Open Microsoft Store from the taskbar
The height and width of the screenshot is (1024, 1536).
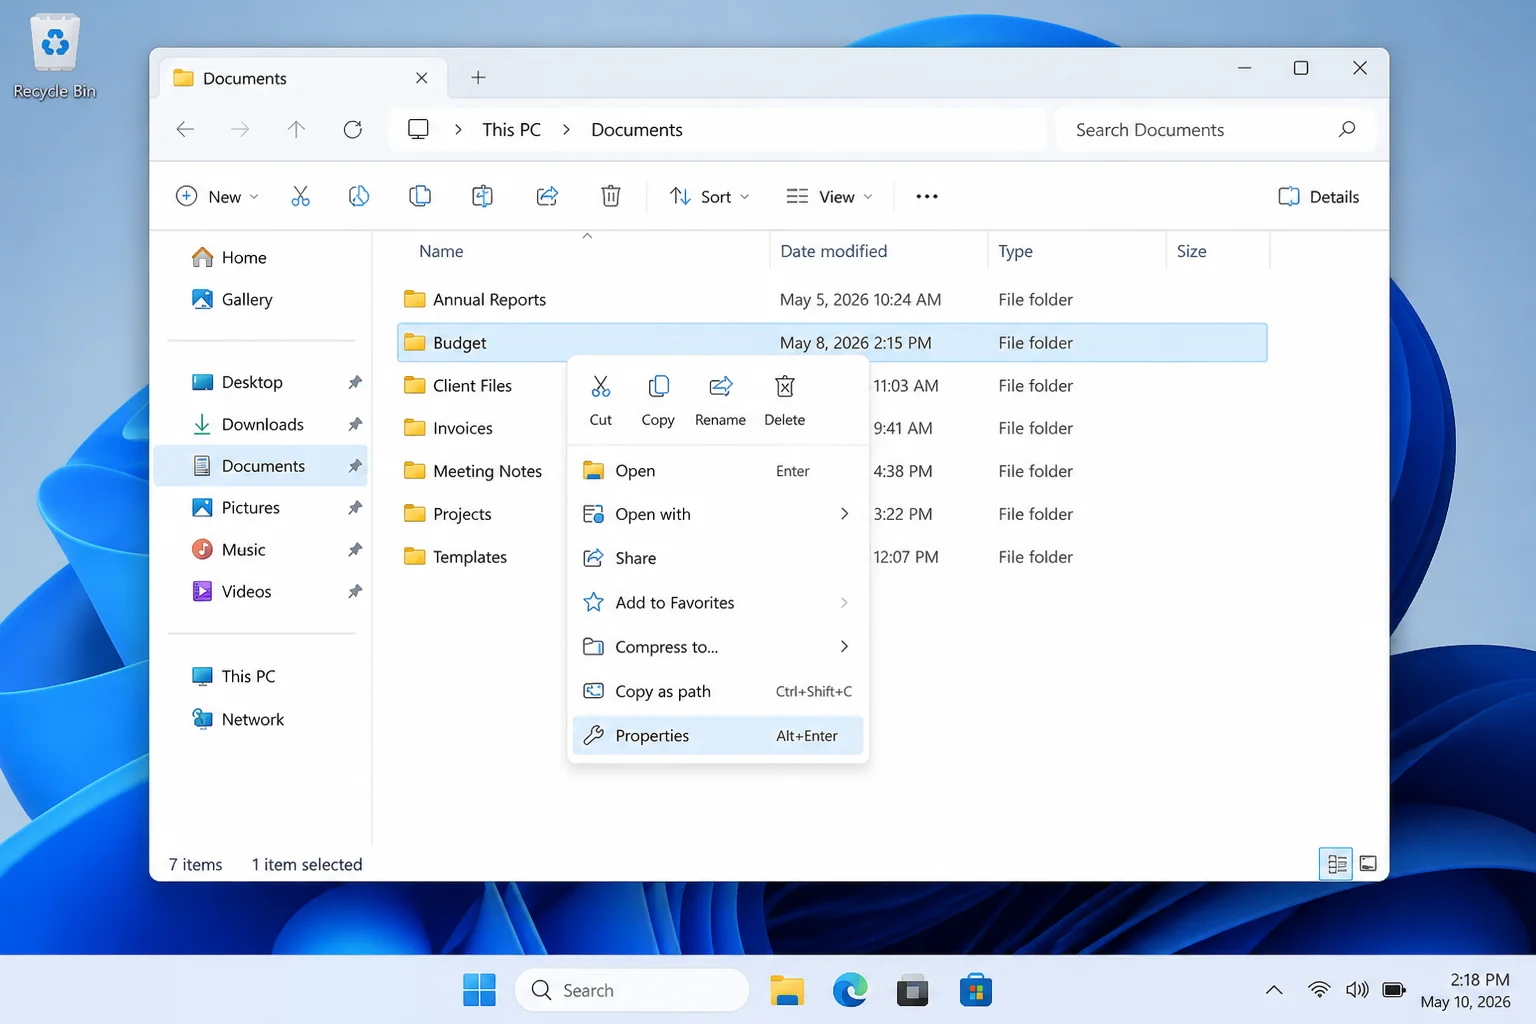(976, 990)
